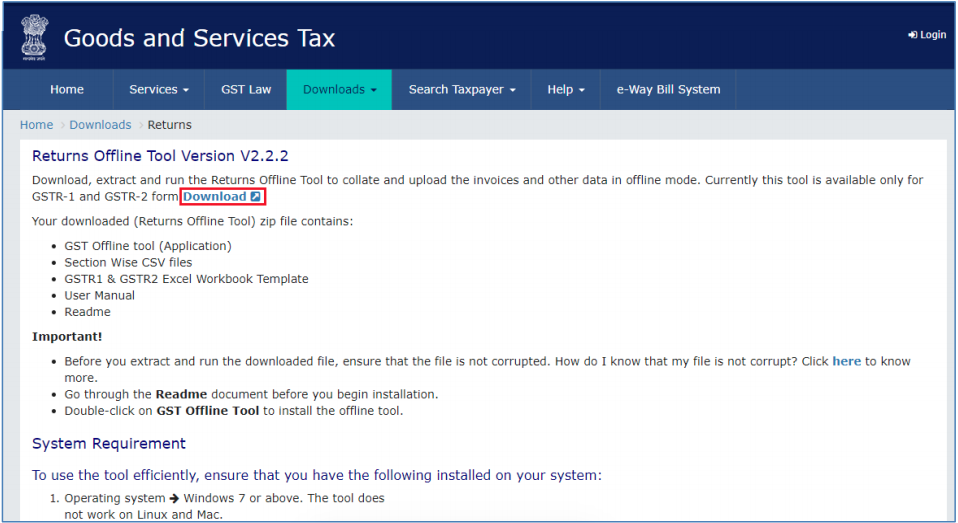Go to the Home menu item
The width and height of the screenshot is (958, 523).
tap(67, 89)
